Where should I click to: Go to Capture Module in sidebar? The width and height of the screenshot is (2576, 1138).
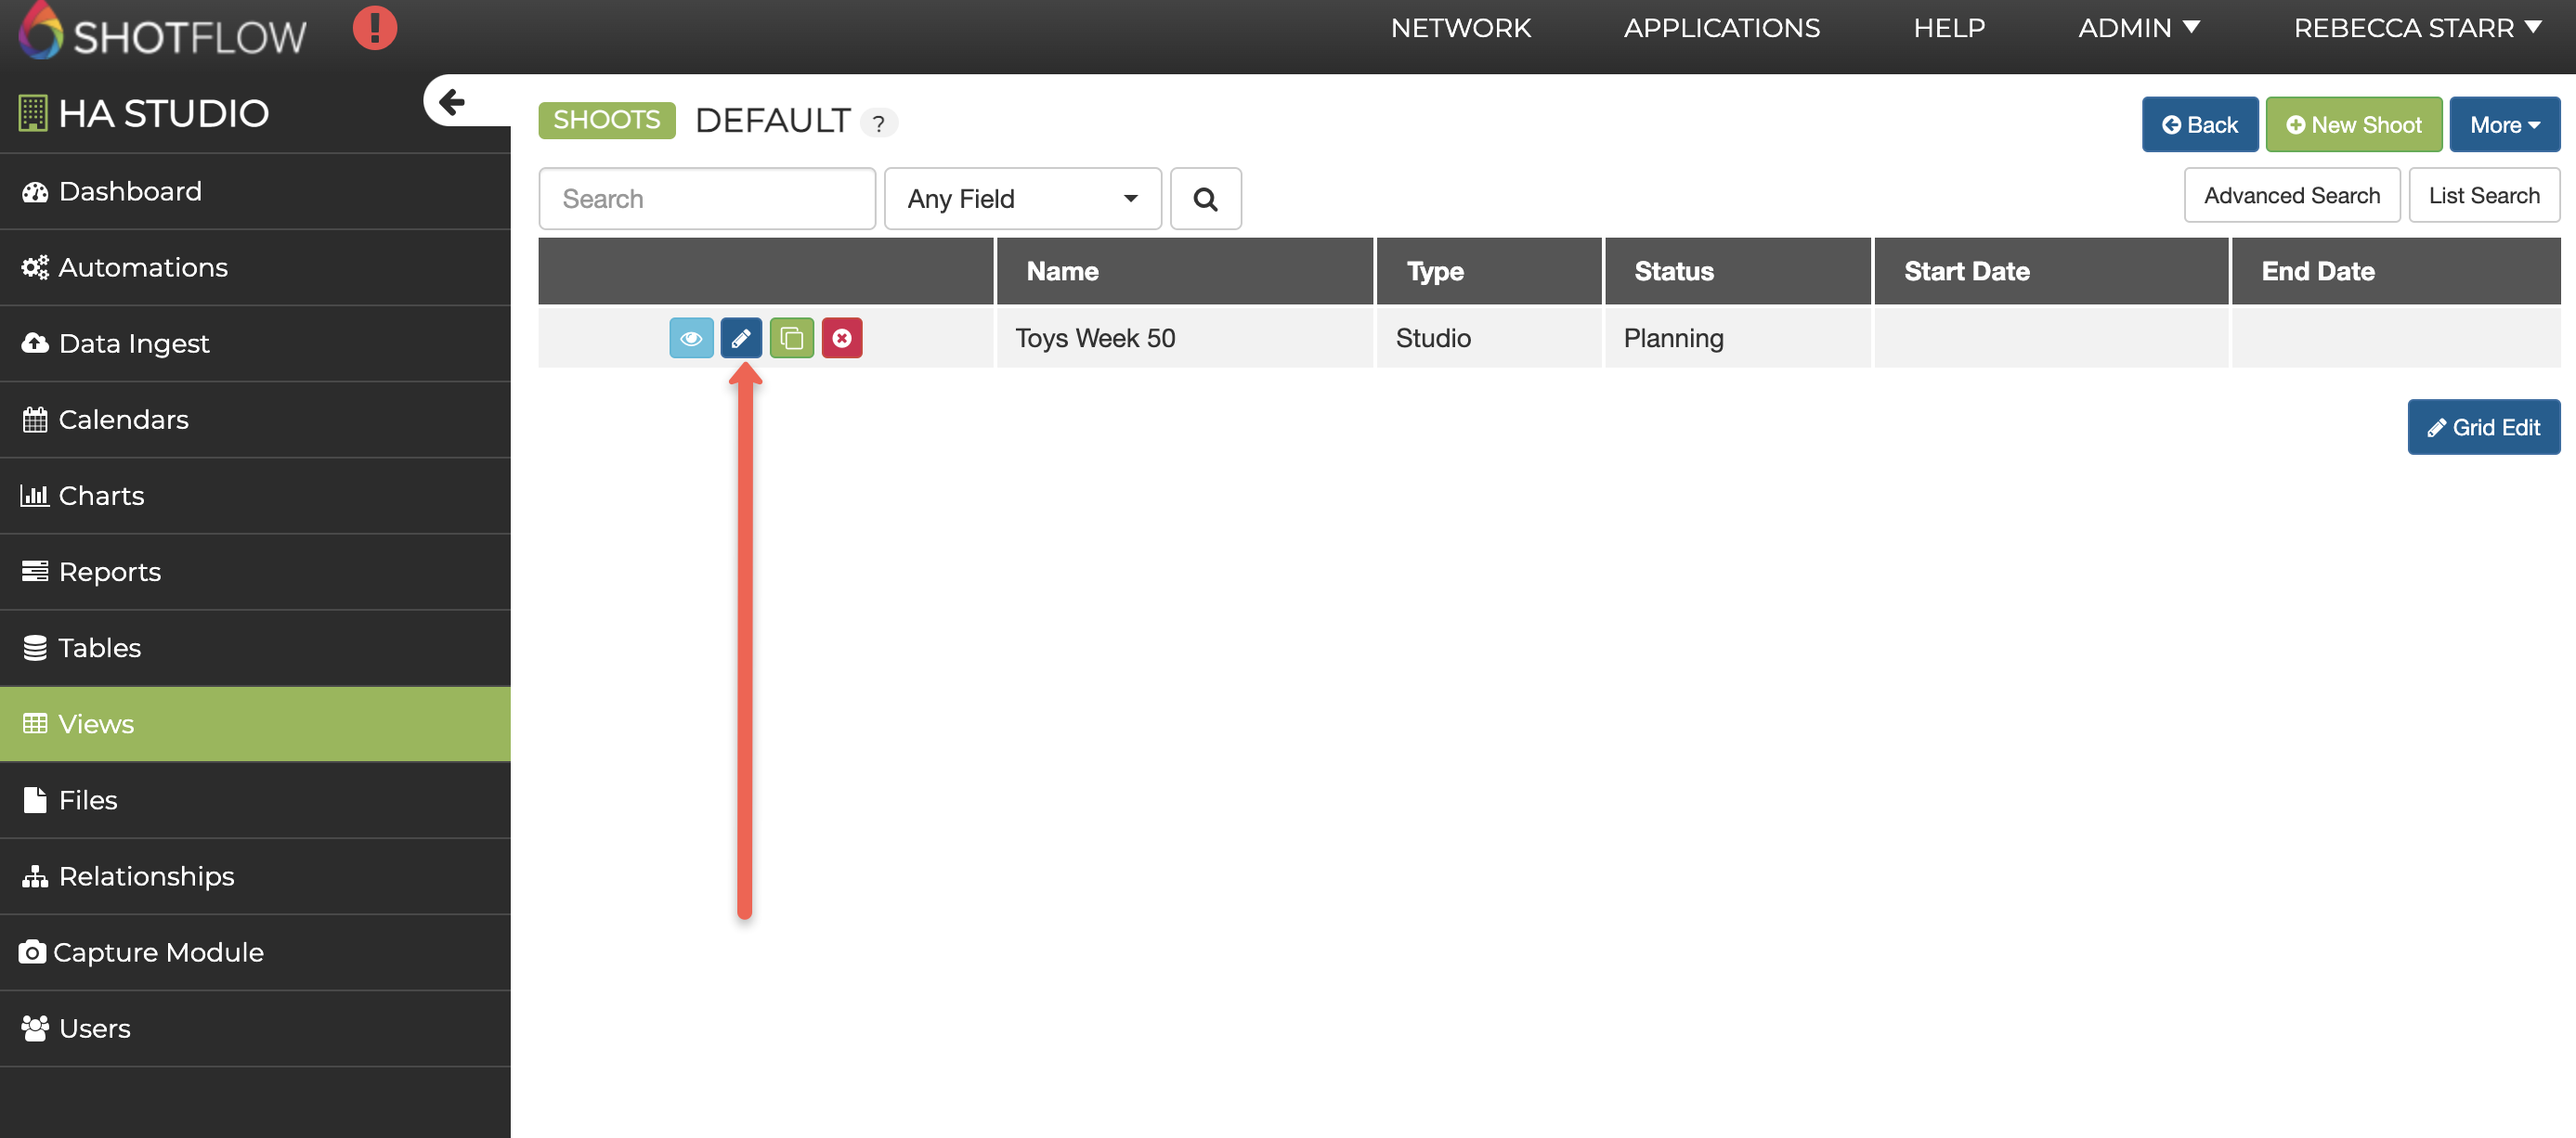click(x=158, y=952)
